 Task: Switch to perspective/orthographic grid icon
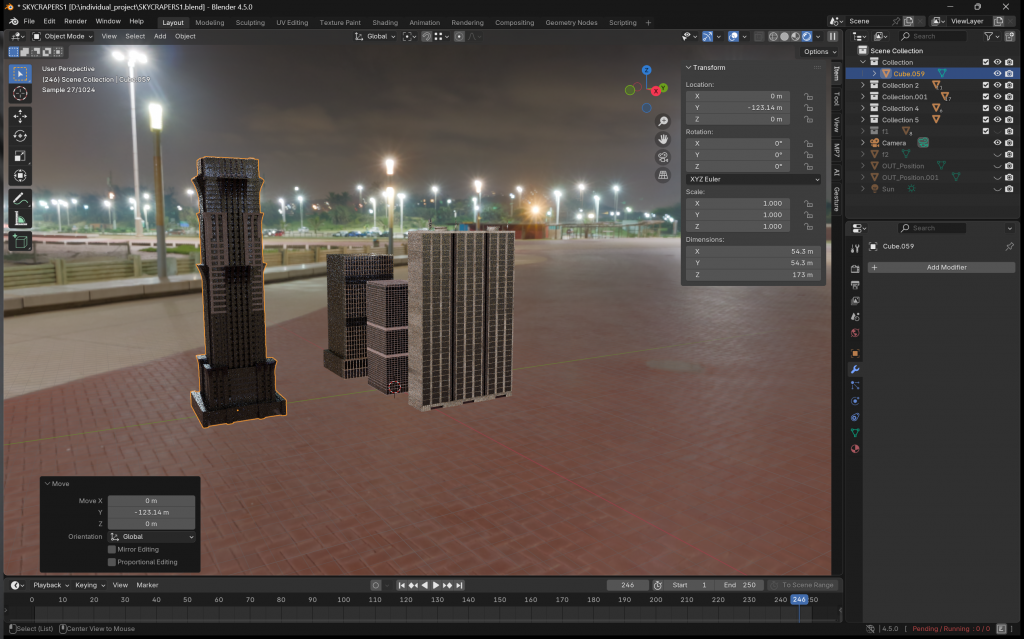point(663,175)
